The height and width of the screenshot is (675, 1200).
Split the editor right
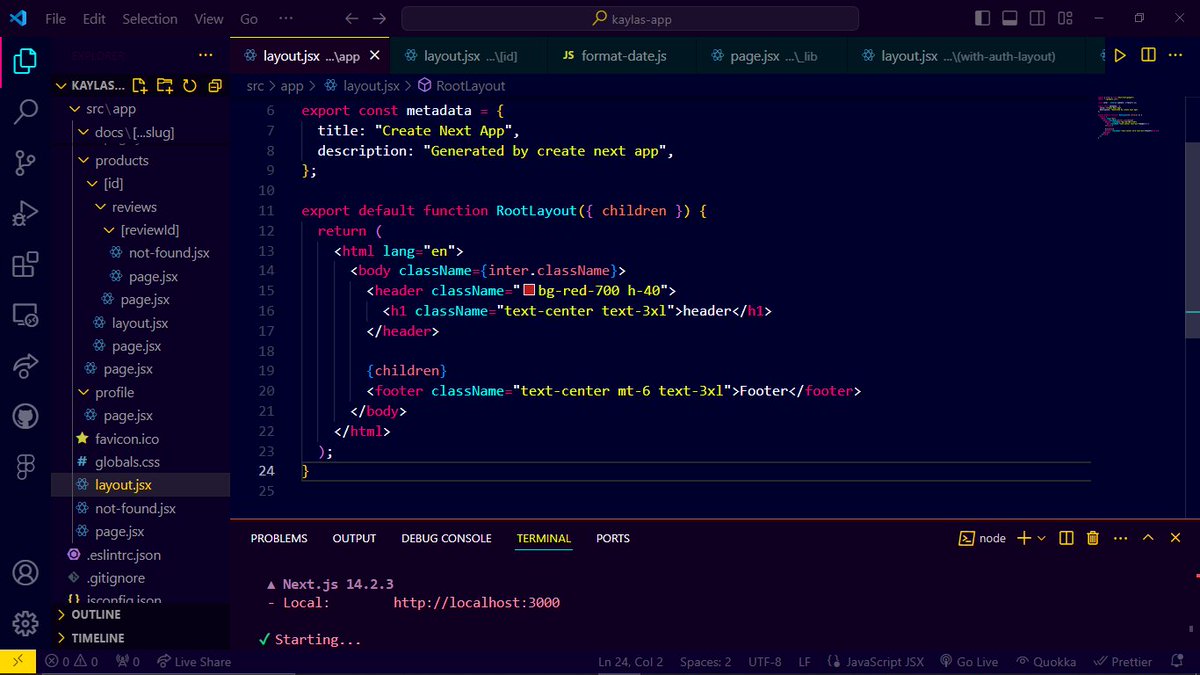(x=1148, y=56)
